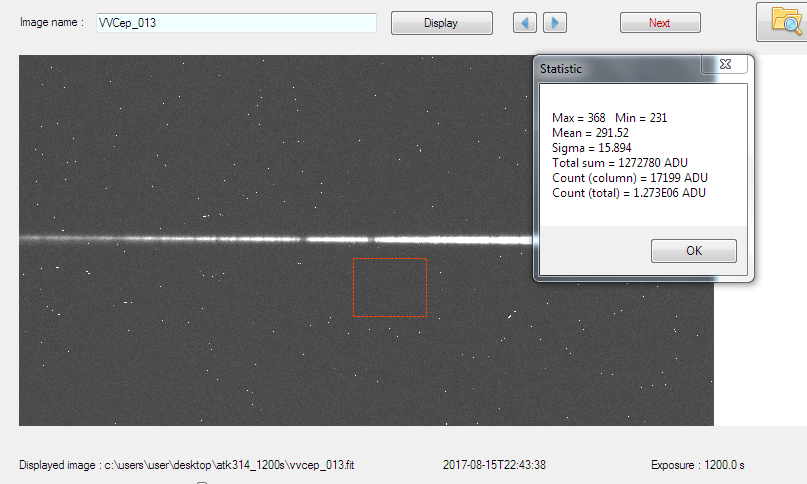
Task: Close the Statistic dialog with X
Action: point(725,65)
